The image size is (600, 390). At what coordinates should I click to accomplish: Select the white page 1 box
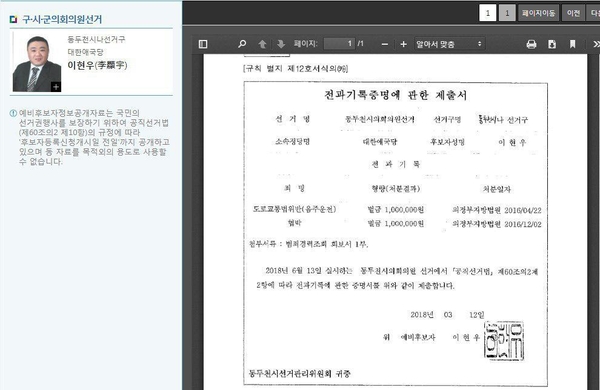click(x=488, y=13)
